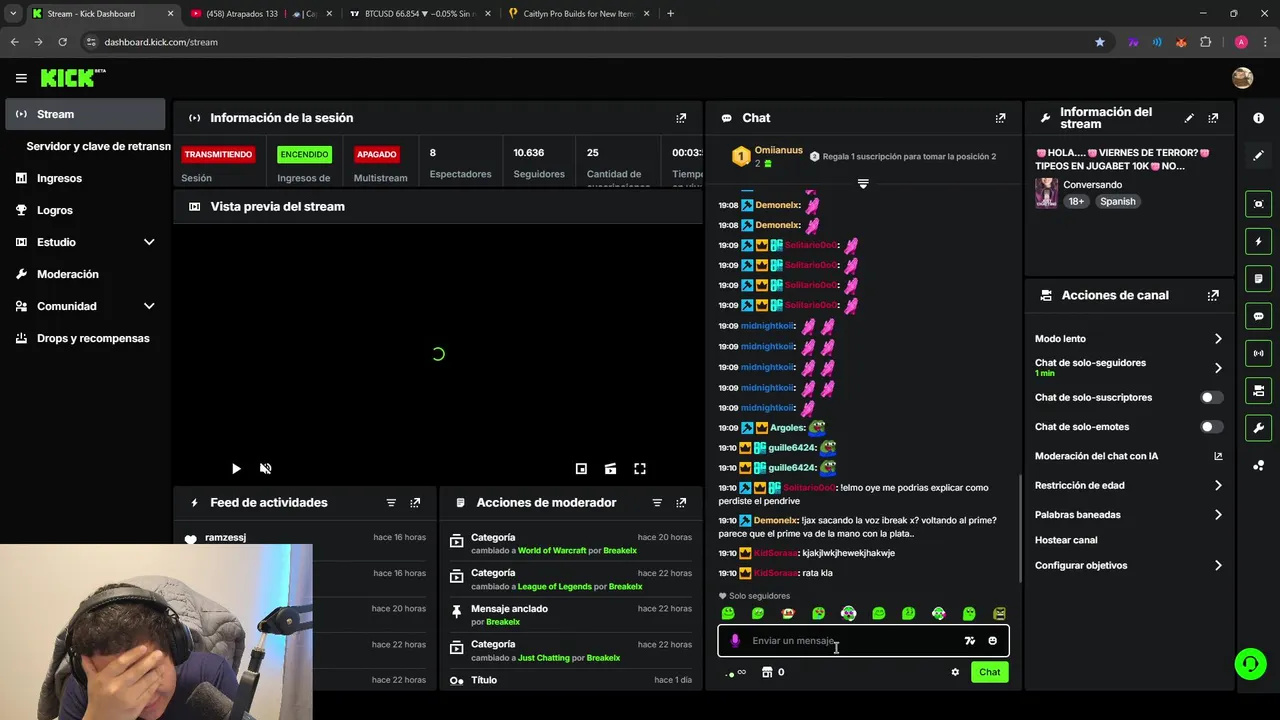
Task: Expand Chat de solo-seguidores options
Action: pyautogui.click(x=1218, y=368)
